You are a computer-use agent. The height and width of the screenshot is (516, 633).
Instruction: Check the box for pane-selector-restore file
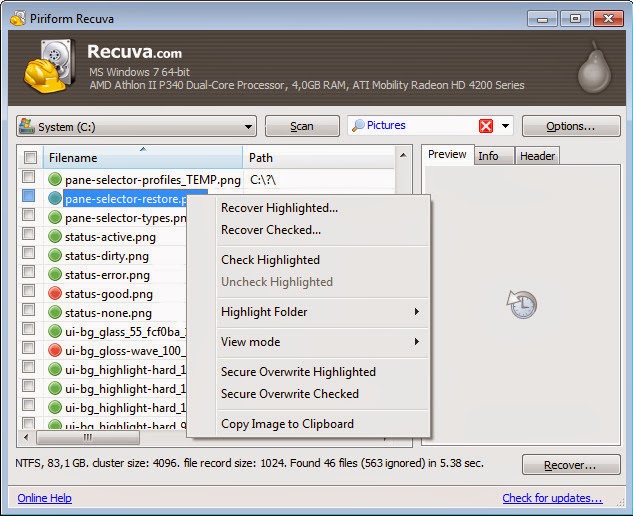(28, 196)
